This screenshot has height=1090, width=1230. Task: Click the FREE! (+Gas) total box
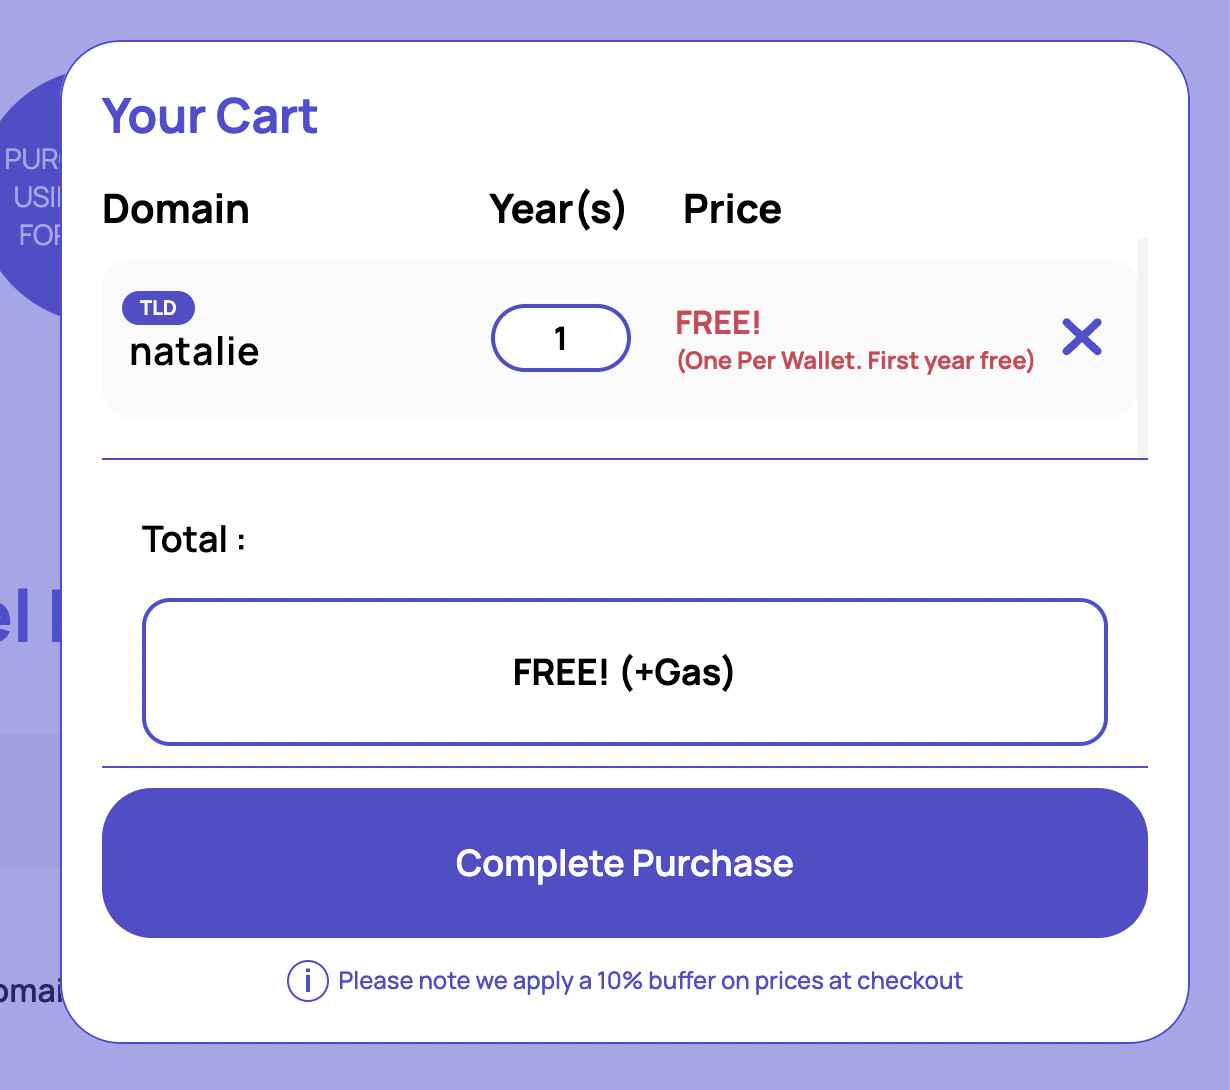click(624, 672)
